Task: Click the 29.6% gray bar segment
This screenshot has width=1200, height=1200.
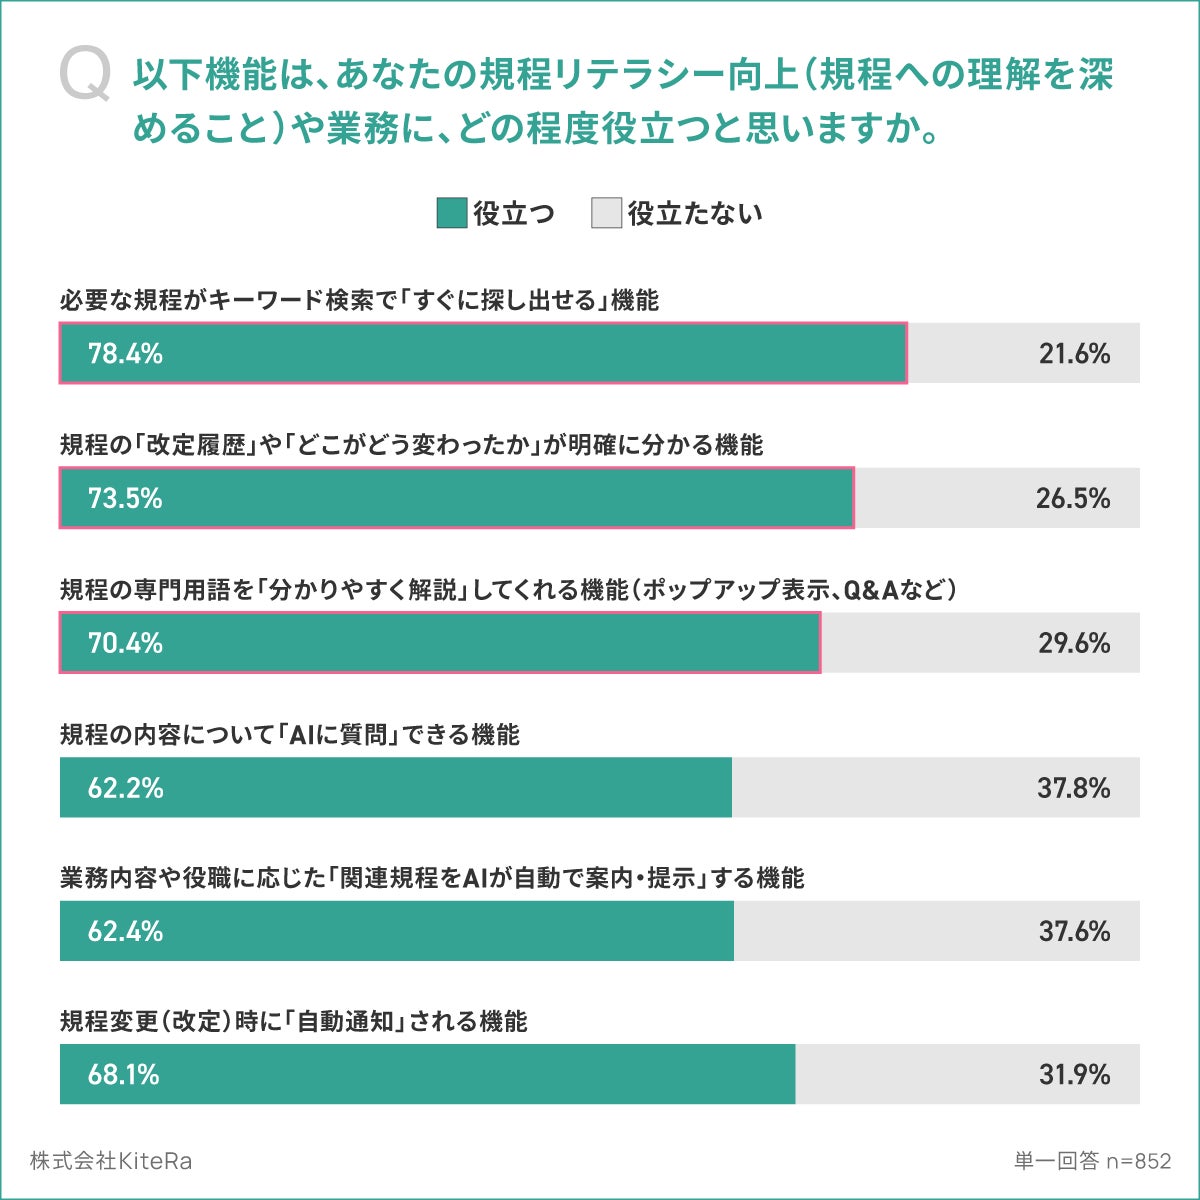Action: 981,642
